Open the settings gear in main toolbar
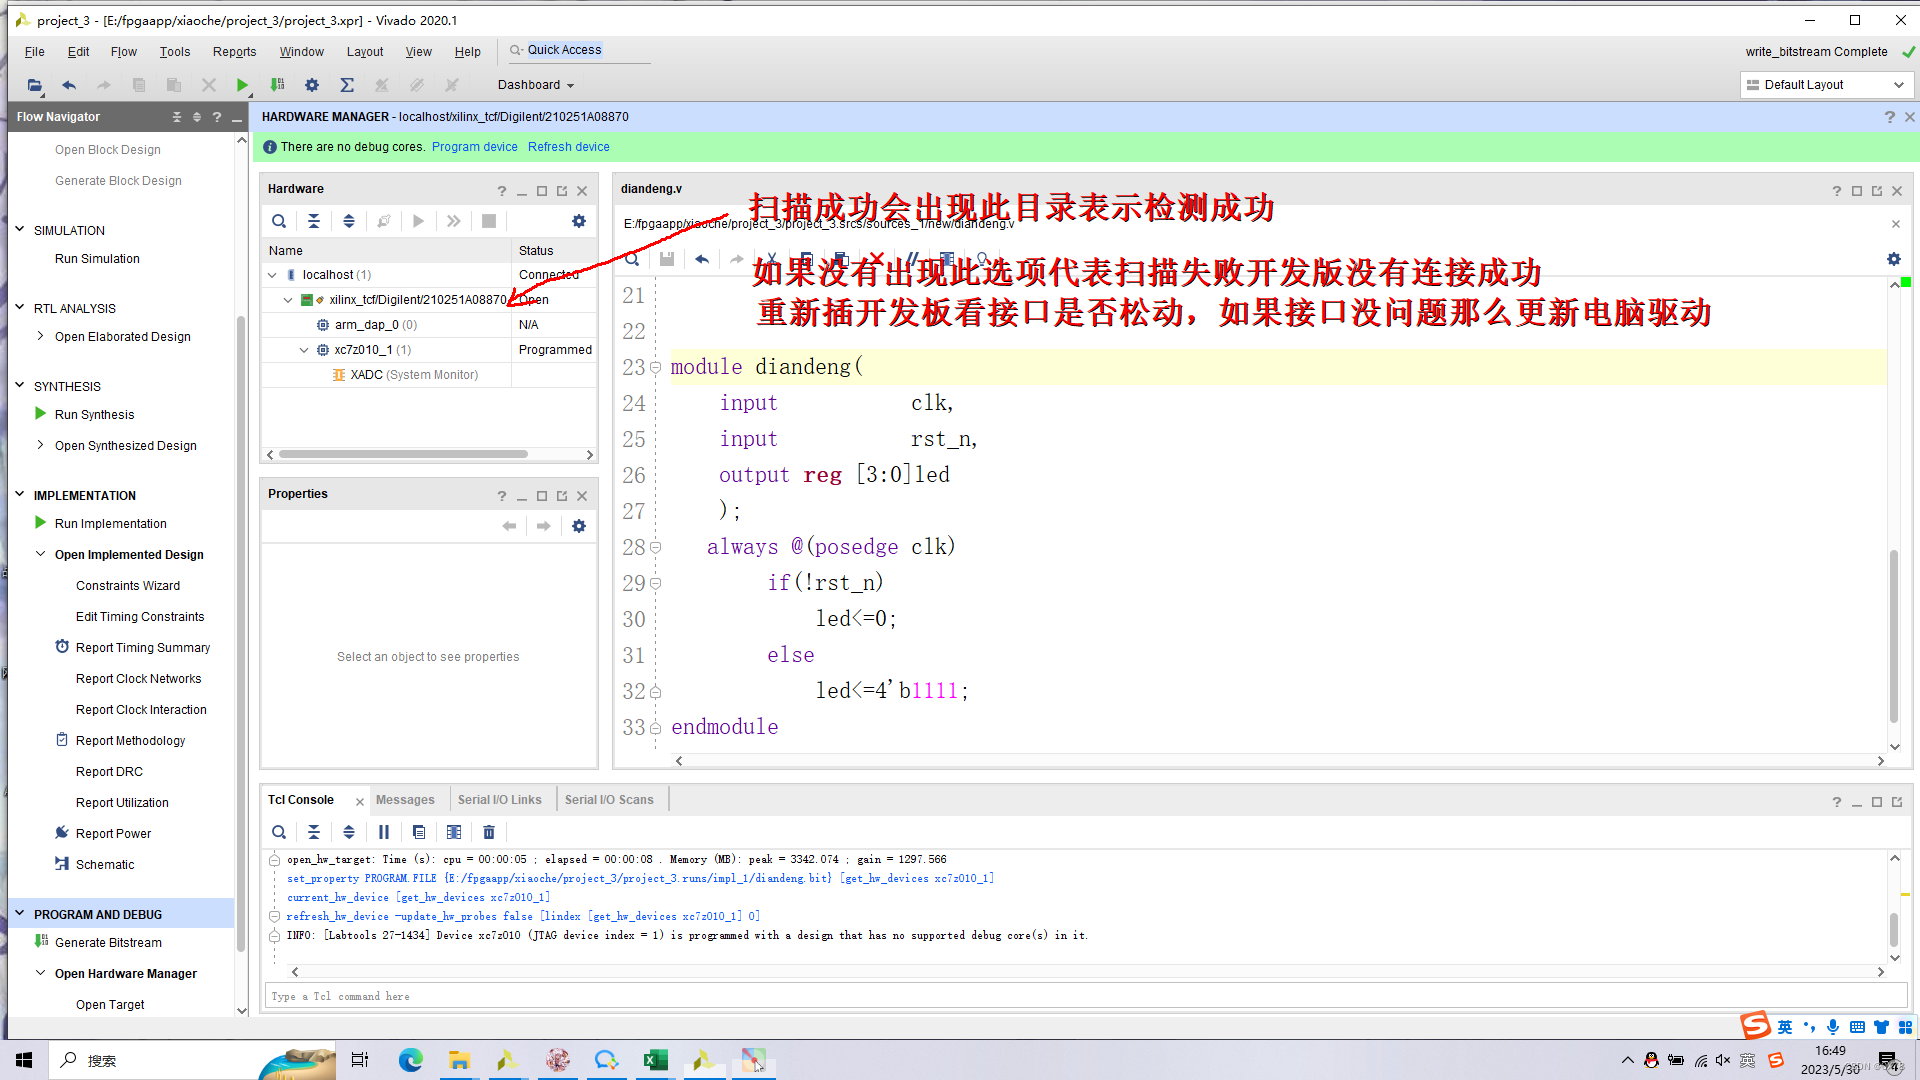The height and width of the screenshot is (1080, 1920). 312,85
